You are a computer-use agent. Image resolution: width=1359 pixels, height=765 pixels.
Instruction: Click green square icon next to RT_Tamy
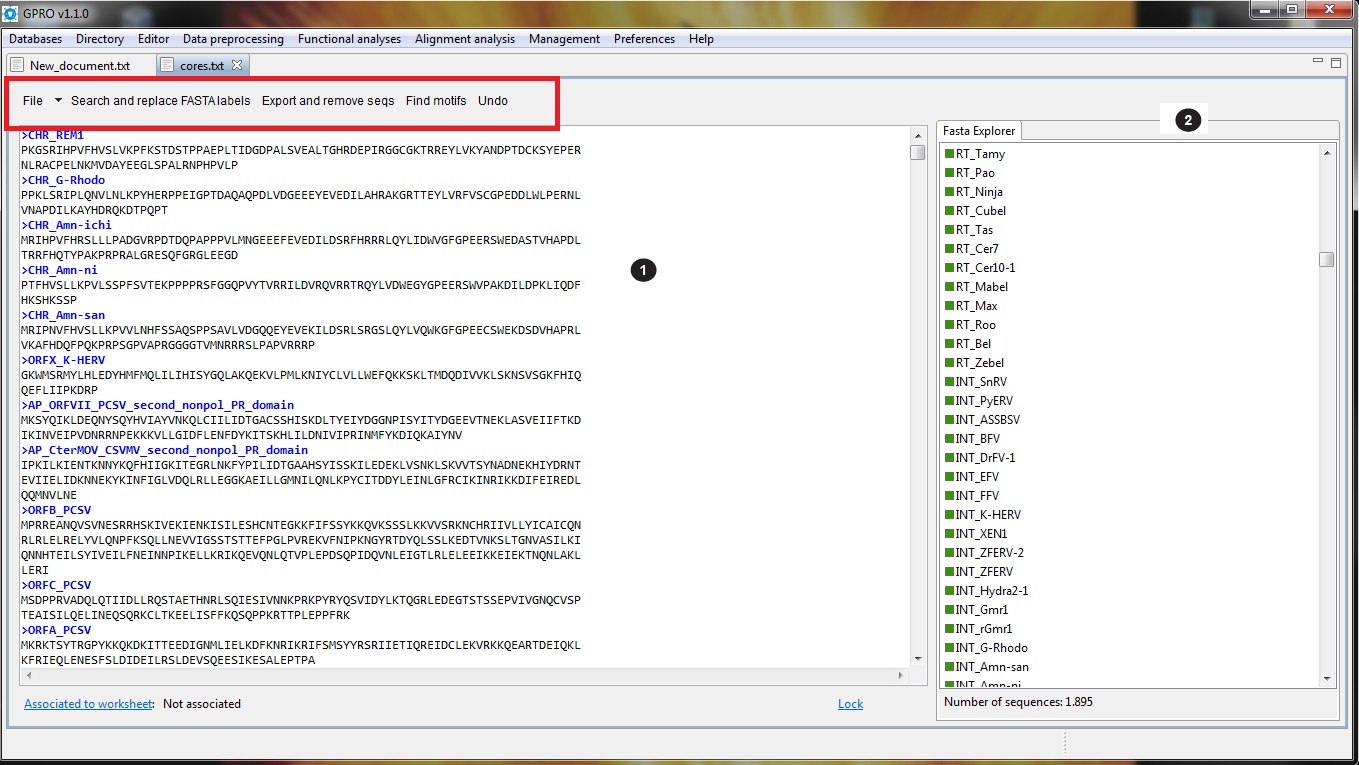[949, 154]
